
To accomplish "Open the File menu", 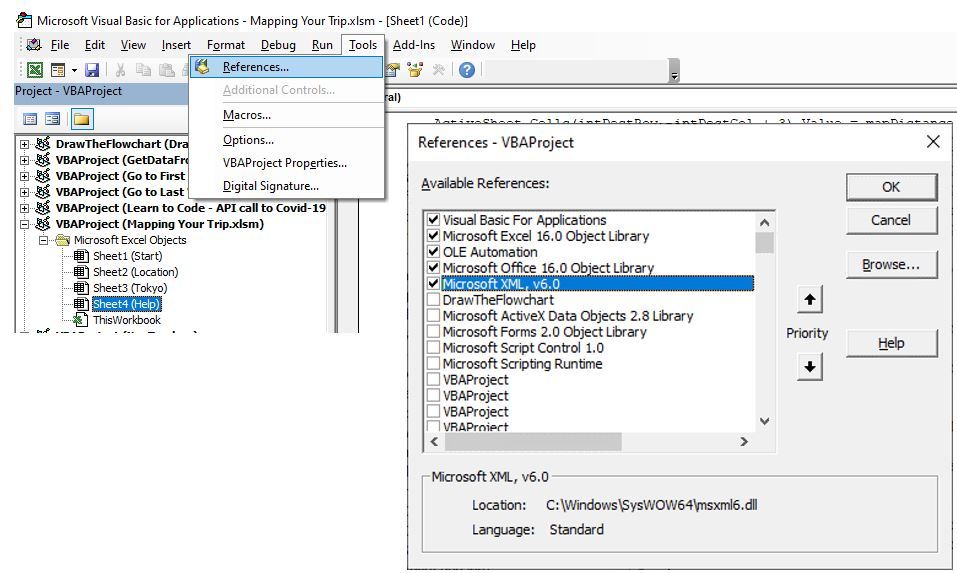I will pyautogui.click(x=60, y=45).
